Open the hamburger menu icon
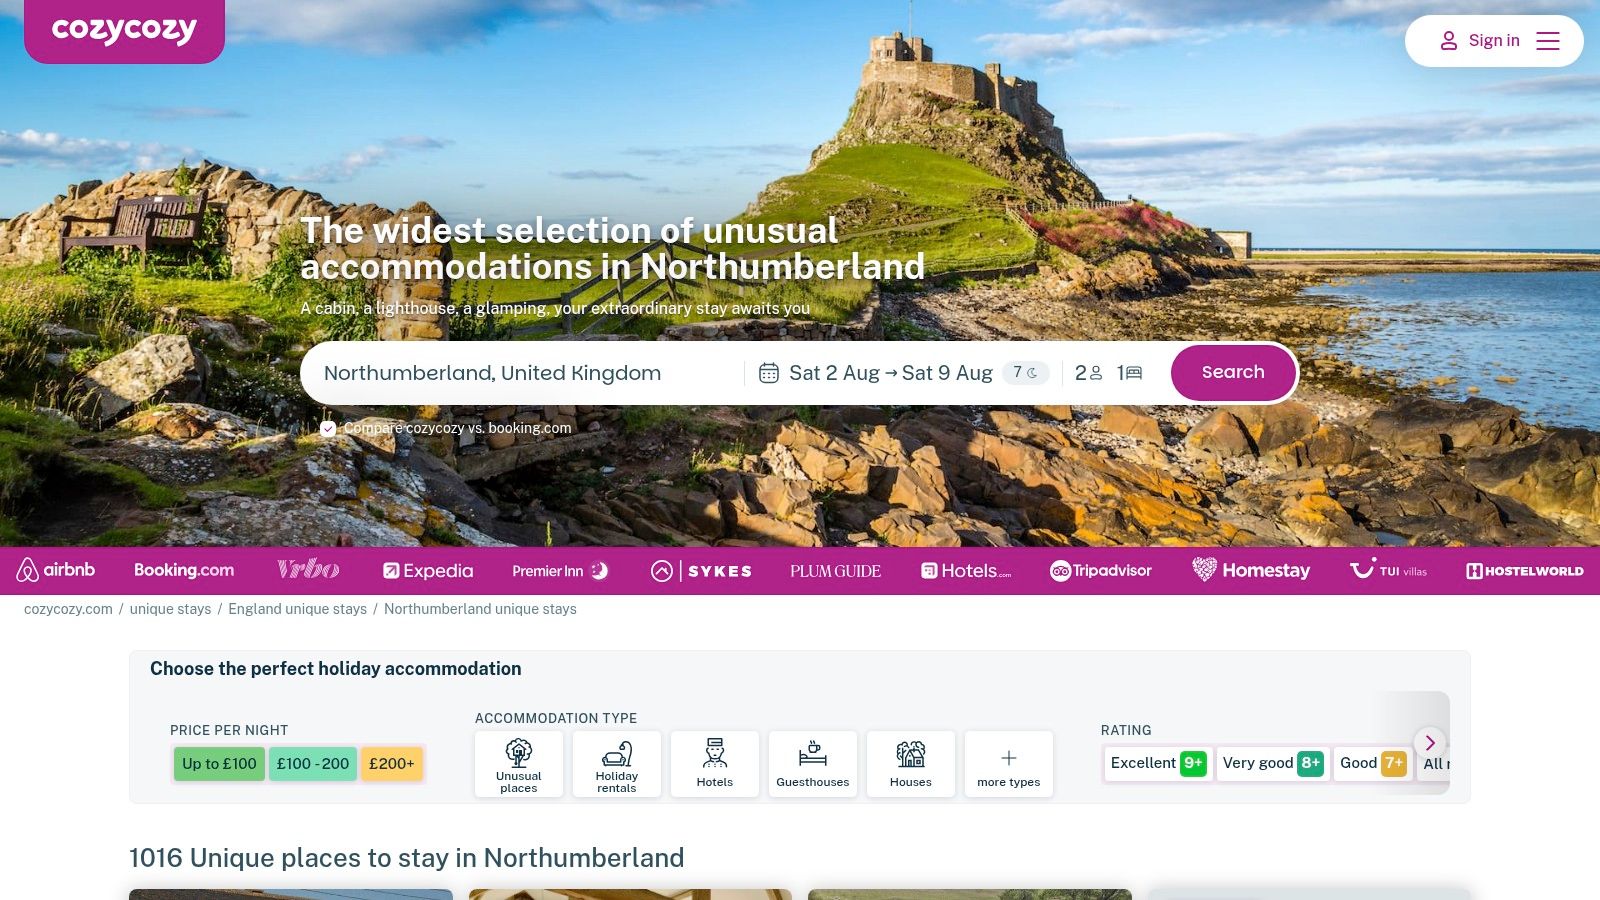The width and height of the screenshot is (1600, 900). [x=1548, y=41]
